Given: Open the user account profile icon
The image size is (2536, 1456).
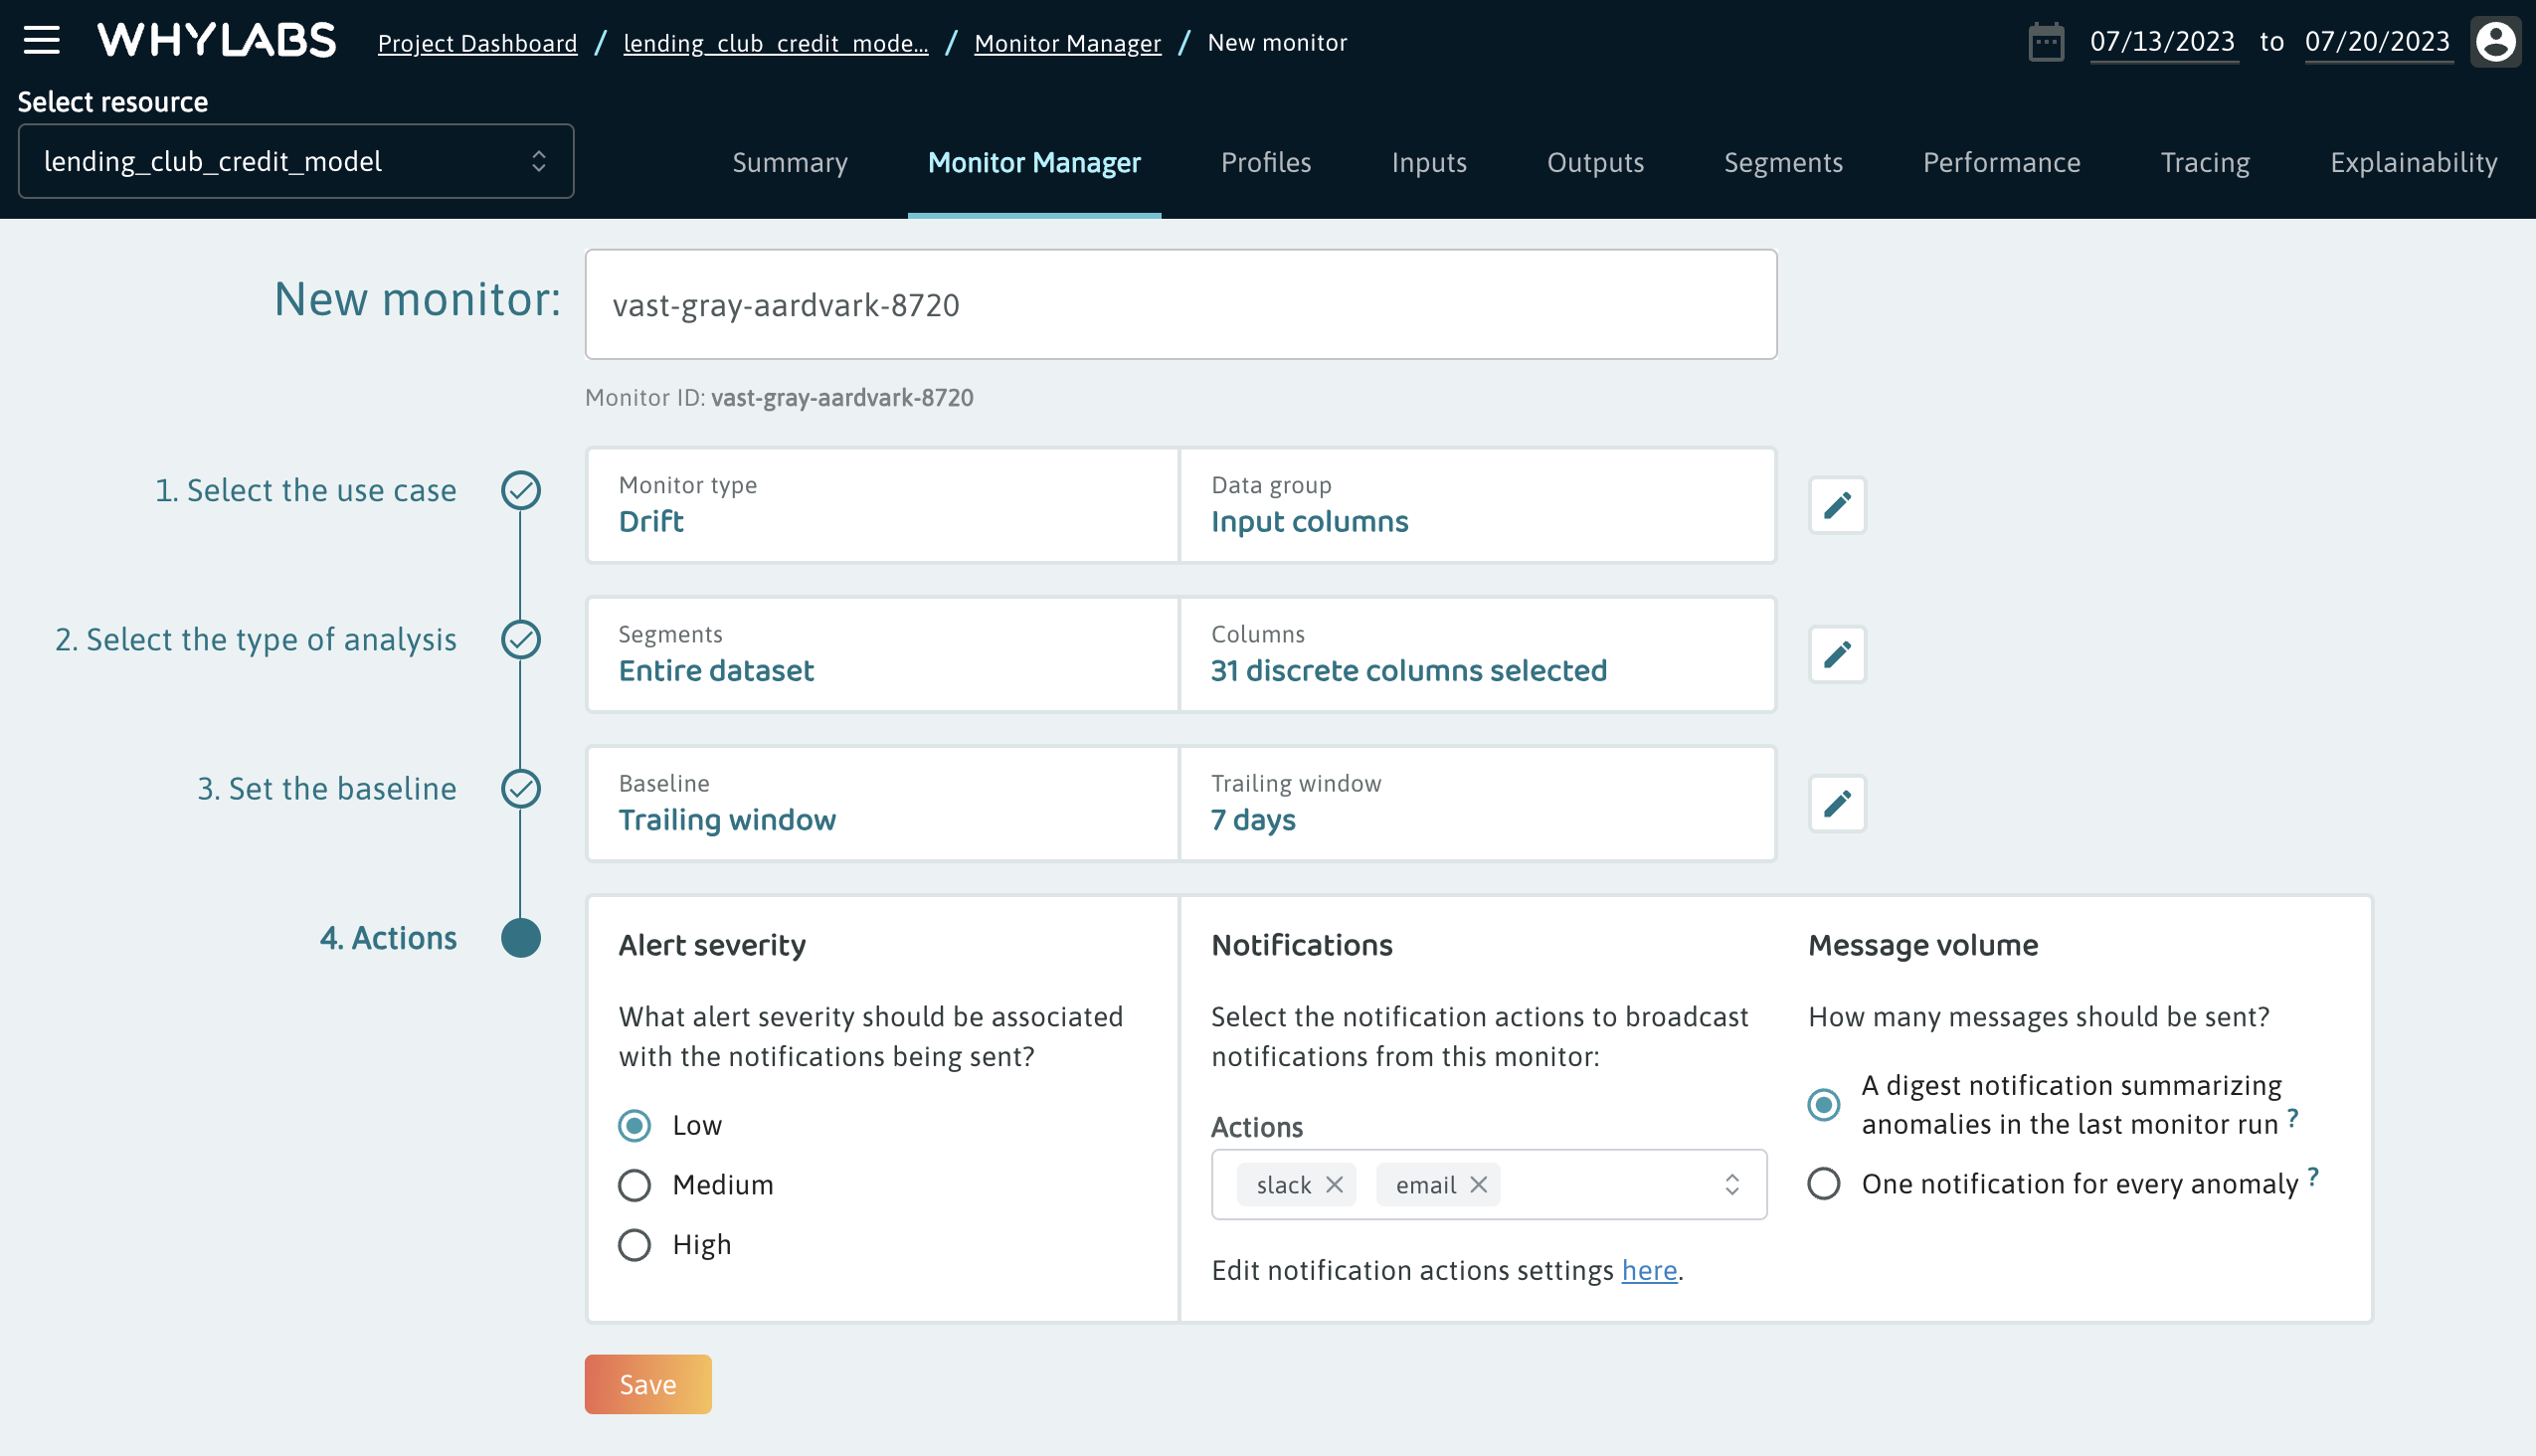Looking at the screenshot, I should [x=2494, y=42].
